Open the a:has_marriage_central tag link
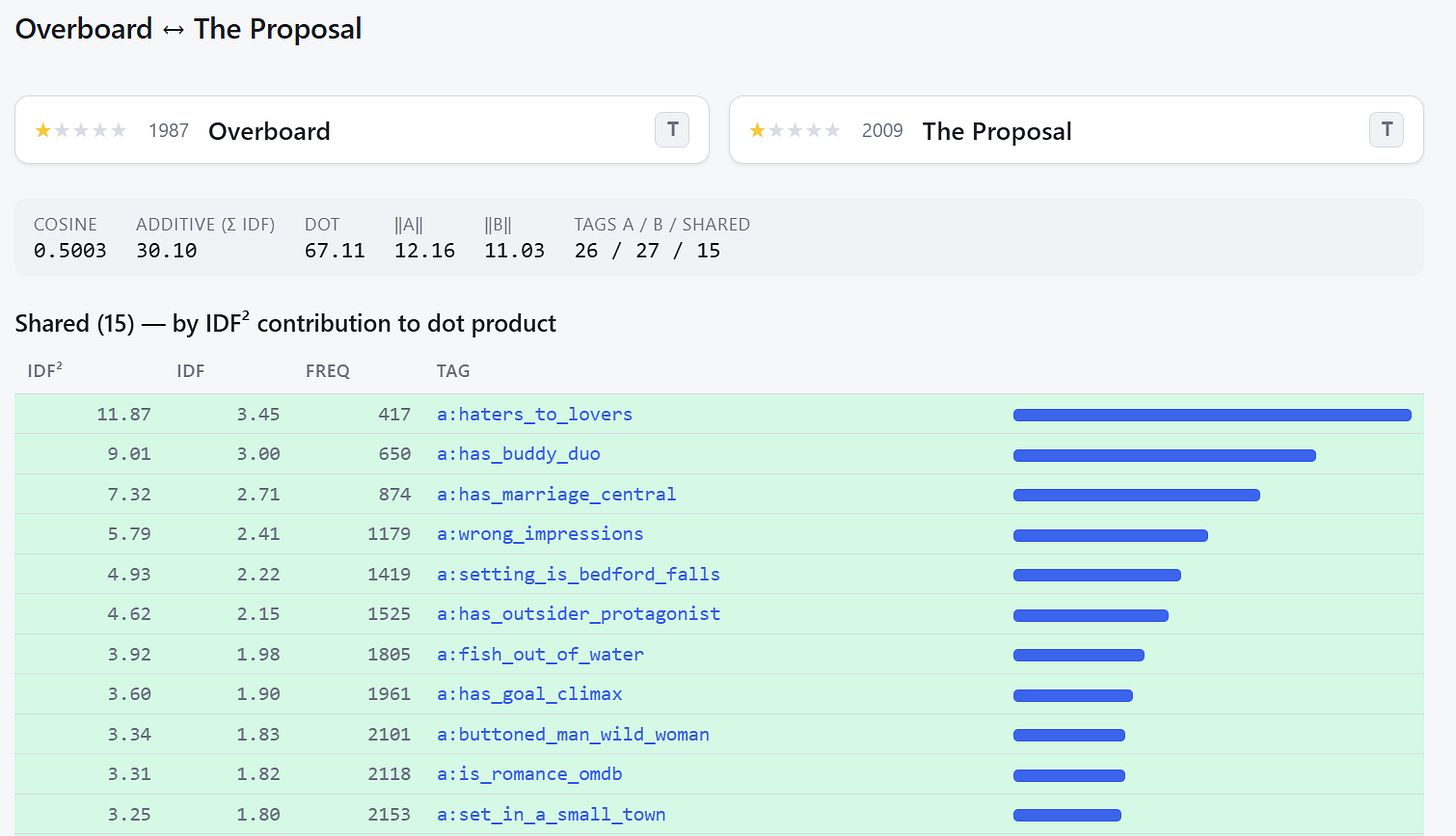Screen dimensions: 1456x836 557,494
